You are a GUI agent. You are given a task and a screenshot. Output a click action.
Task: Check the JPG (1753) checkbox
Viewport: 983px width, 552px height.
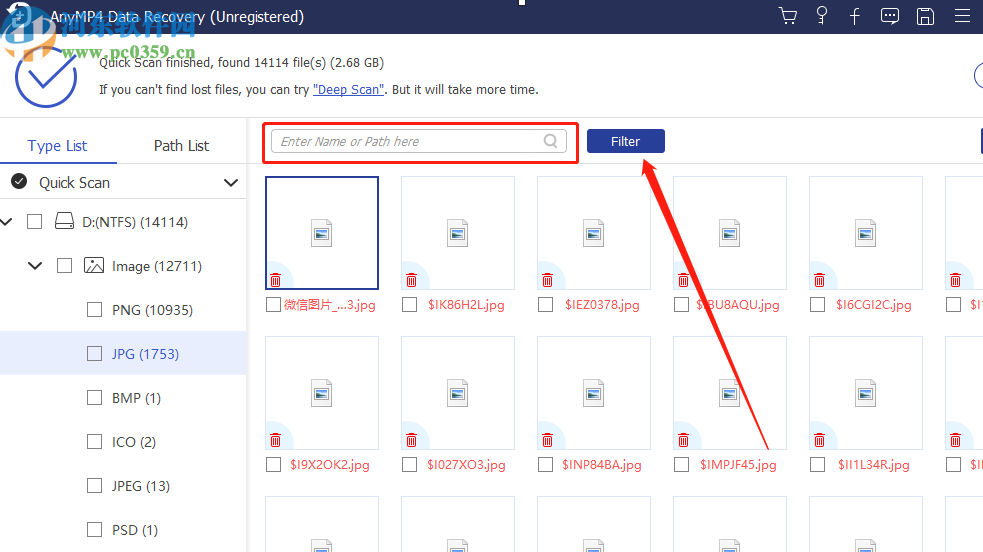pos(95,353)
